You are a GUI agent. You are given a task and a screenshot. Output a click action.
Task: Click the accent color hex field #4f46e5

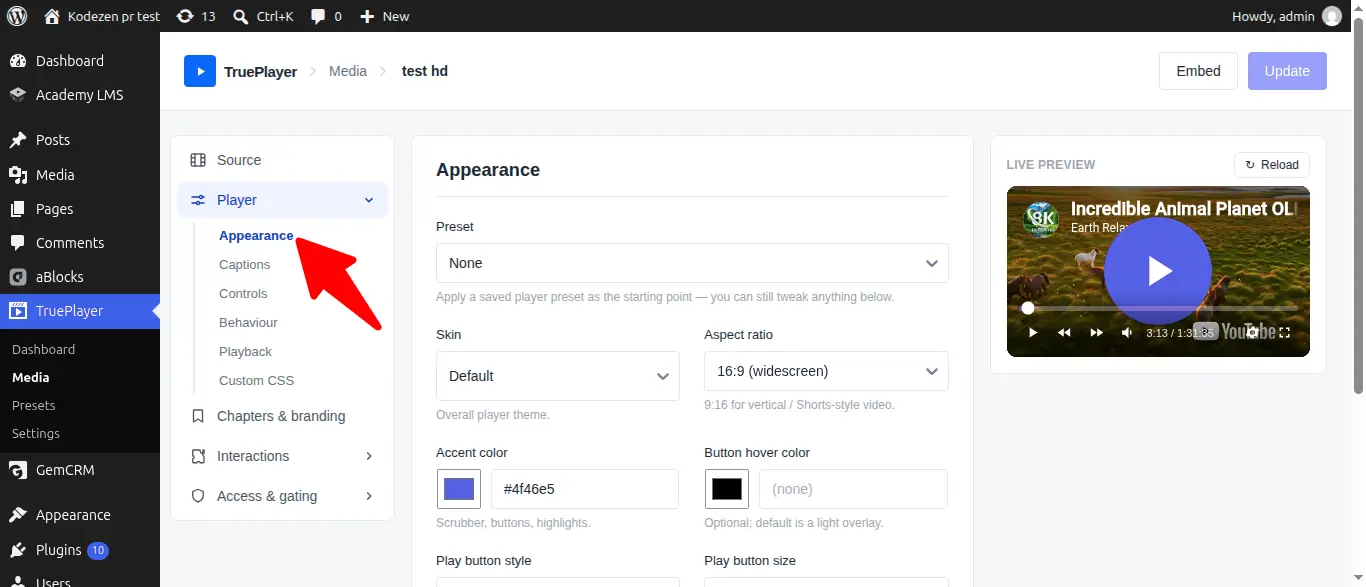[585, 489]
